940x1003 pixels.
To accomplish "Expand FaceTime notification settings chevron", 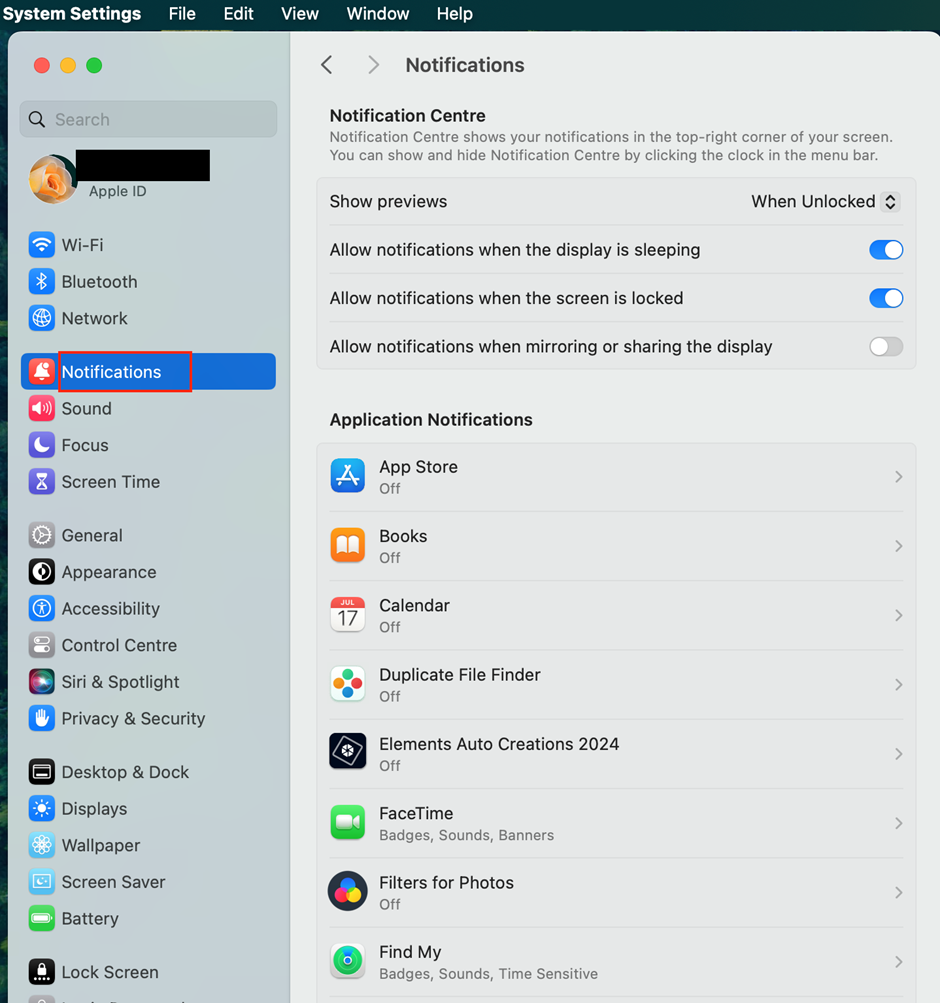I will [x=898, y=823].
